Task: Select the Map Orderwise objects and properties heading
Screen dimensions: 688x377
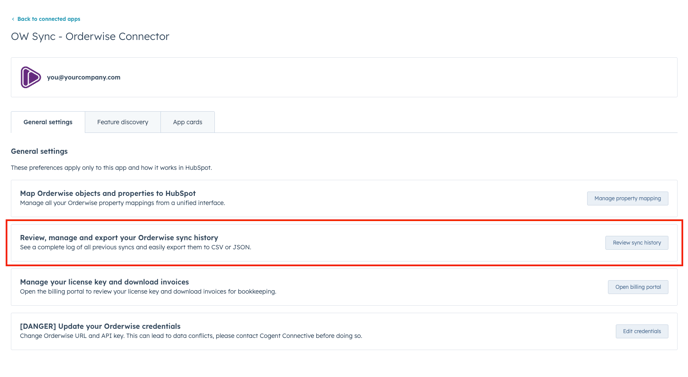Action: pyautogui.click(x=108, y=193)
